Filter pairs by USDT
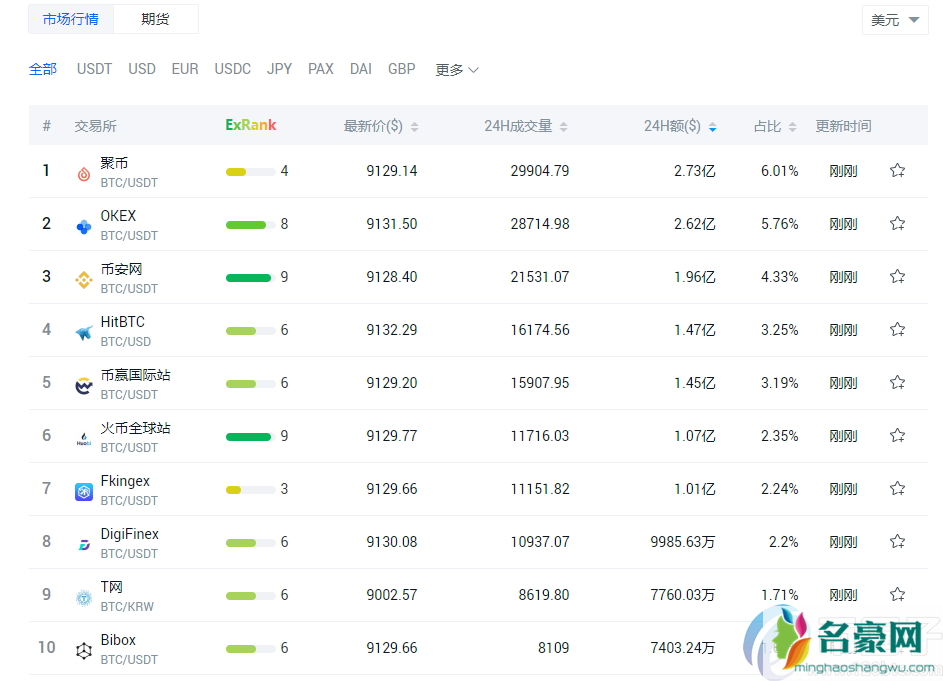 click(94, 69)
